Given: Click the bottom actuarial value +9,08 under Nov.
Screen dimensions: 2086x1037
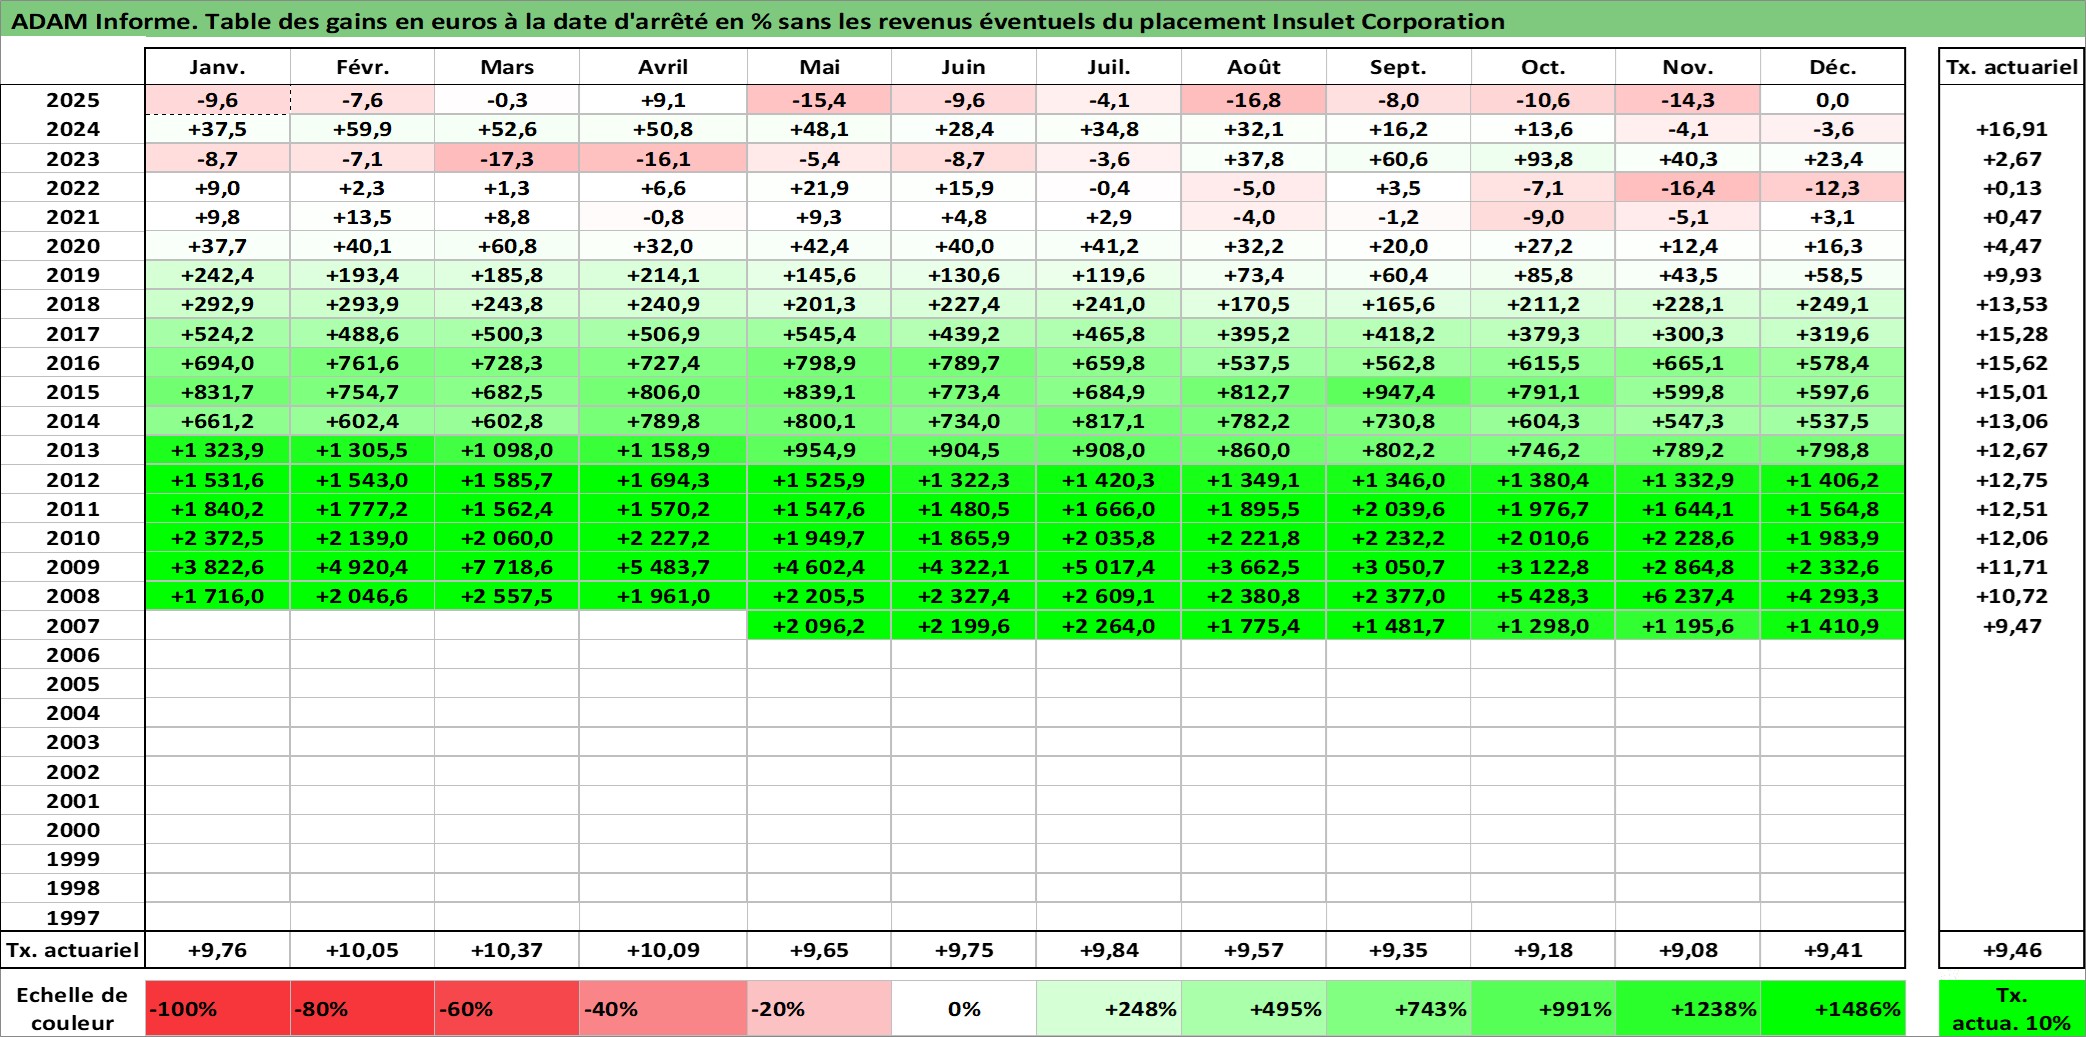Looking at the screenshot, I should (1688, 950).
